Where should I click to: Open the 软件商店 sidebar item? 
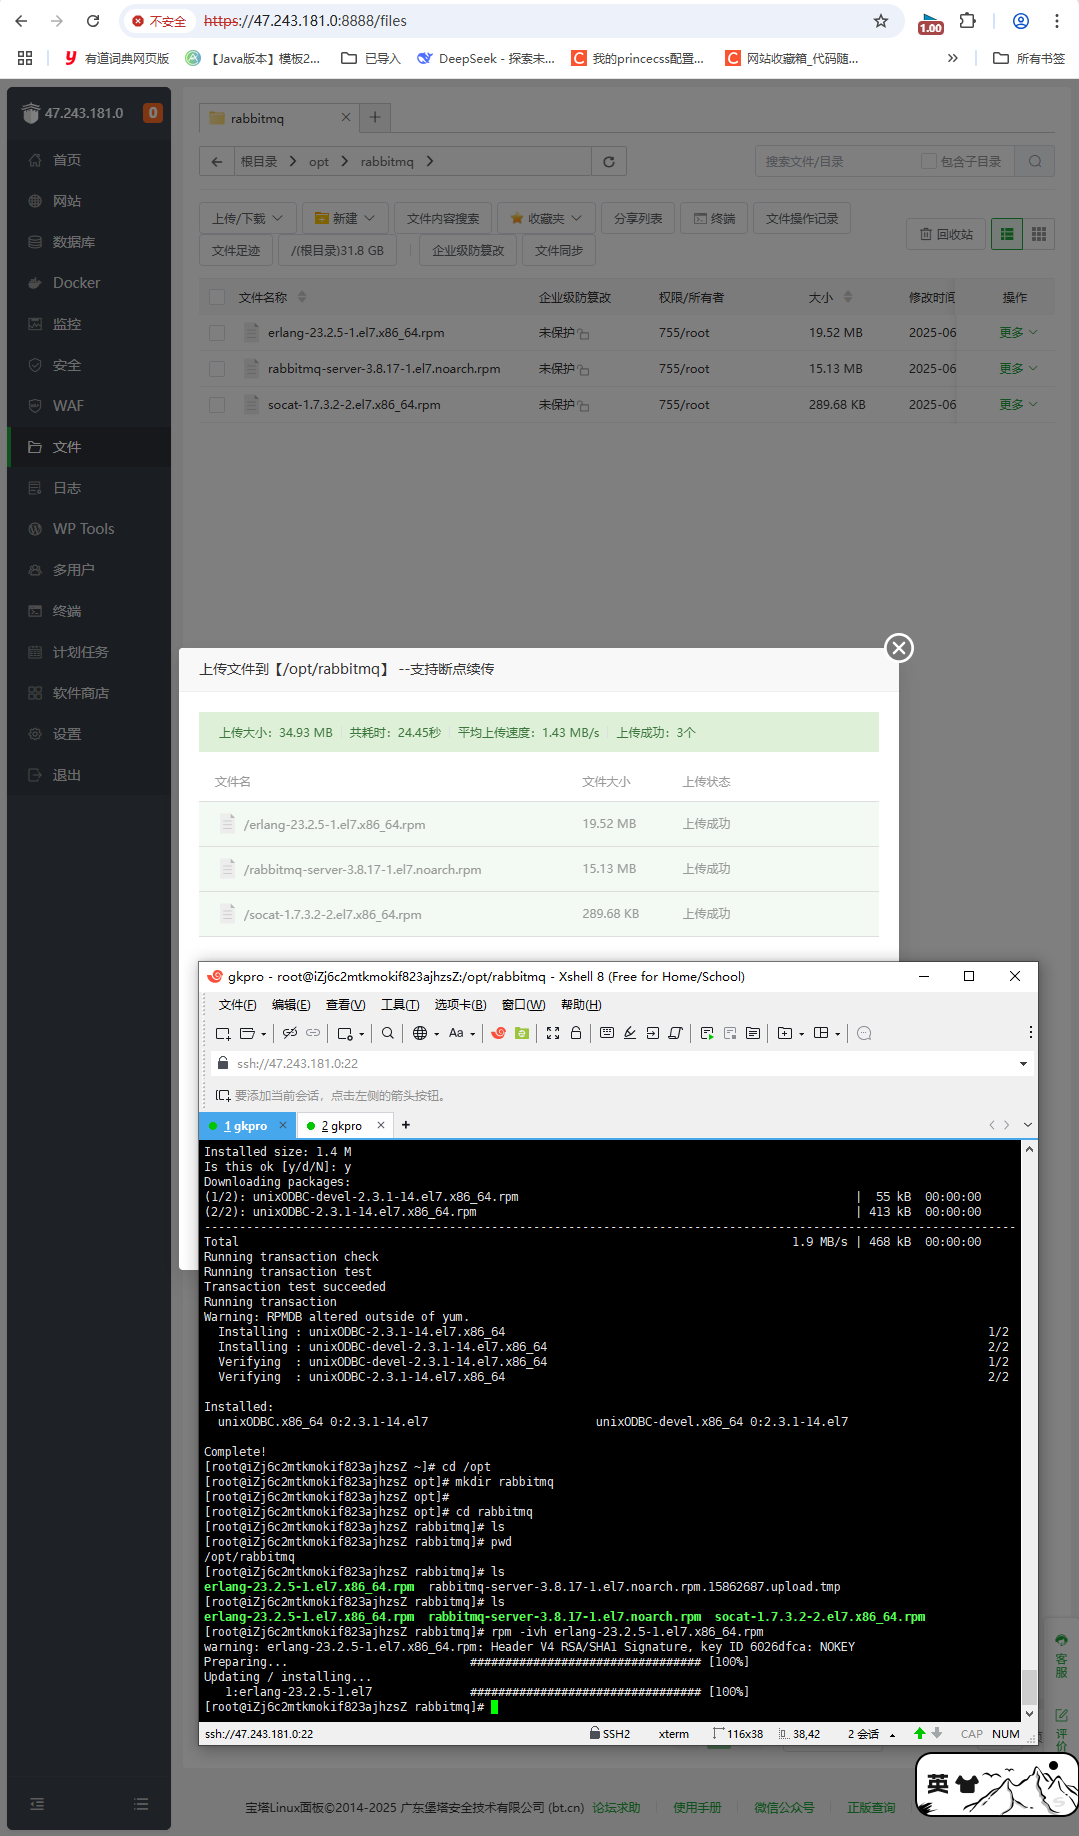coord(89,693)
